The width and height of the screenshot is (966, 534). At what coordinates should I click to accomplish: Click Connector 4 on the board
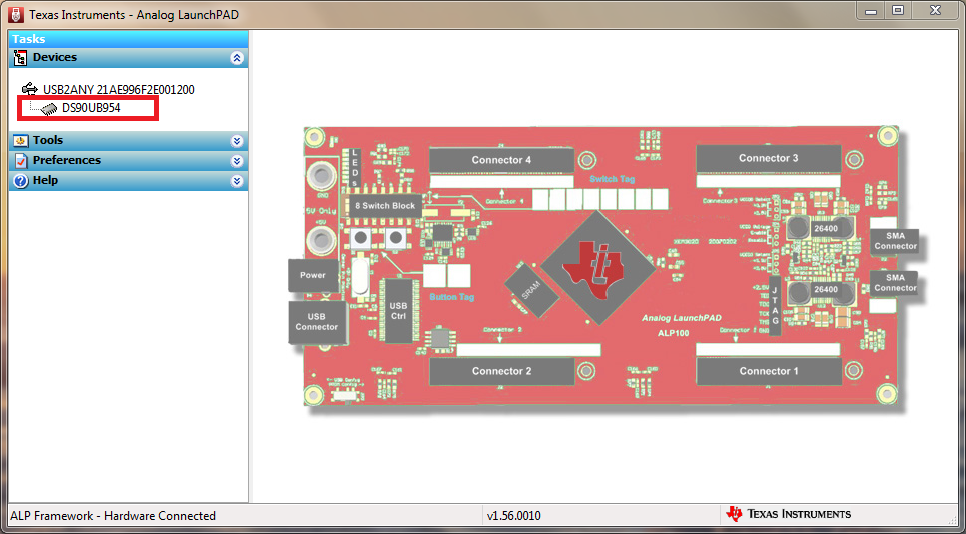501,160
